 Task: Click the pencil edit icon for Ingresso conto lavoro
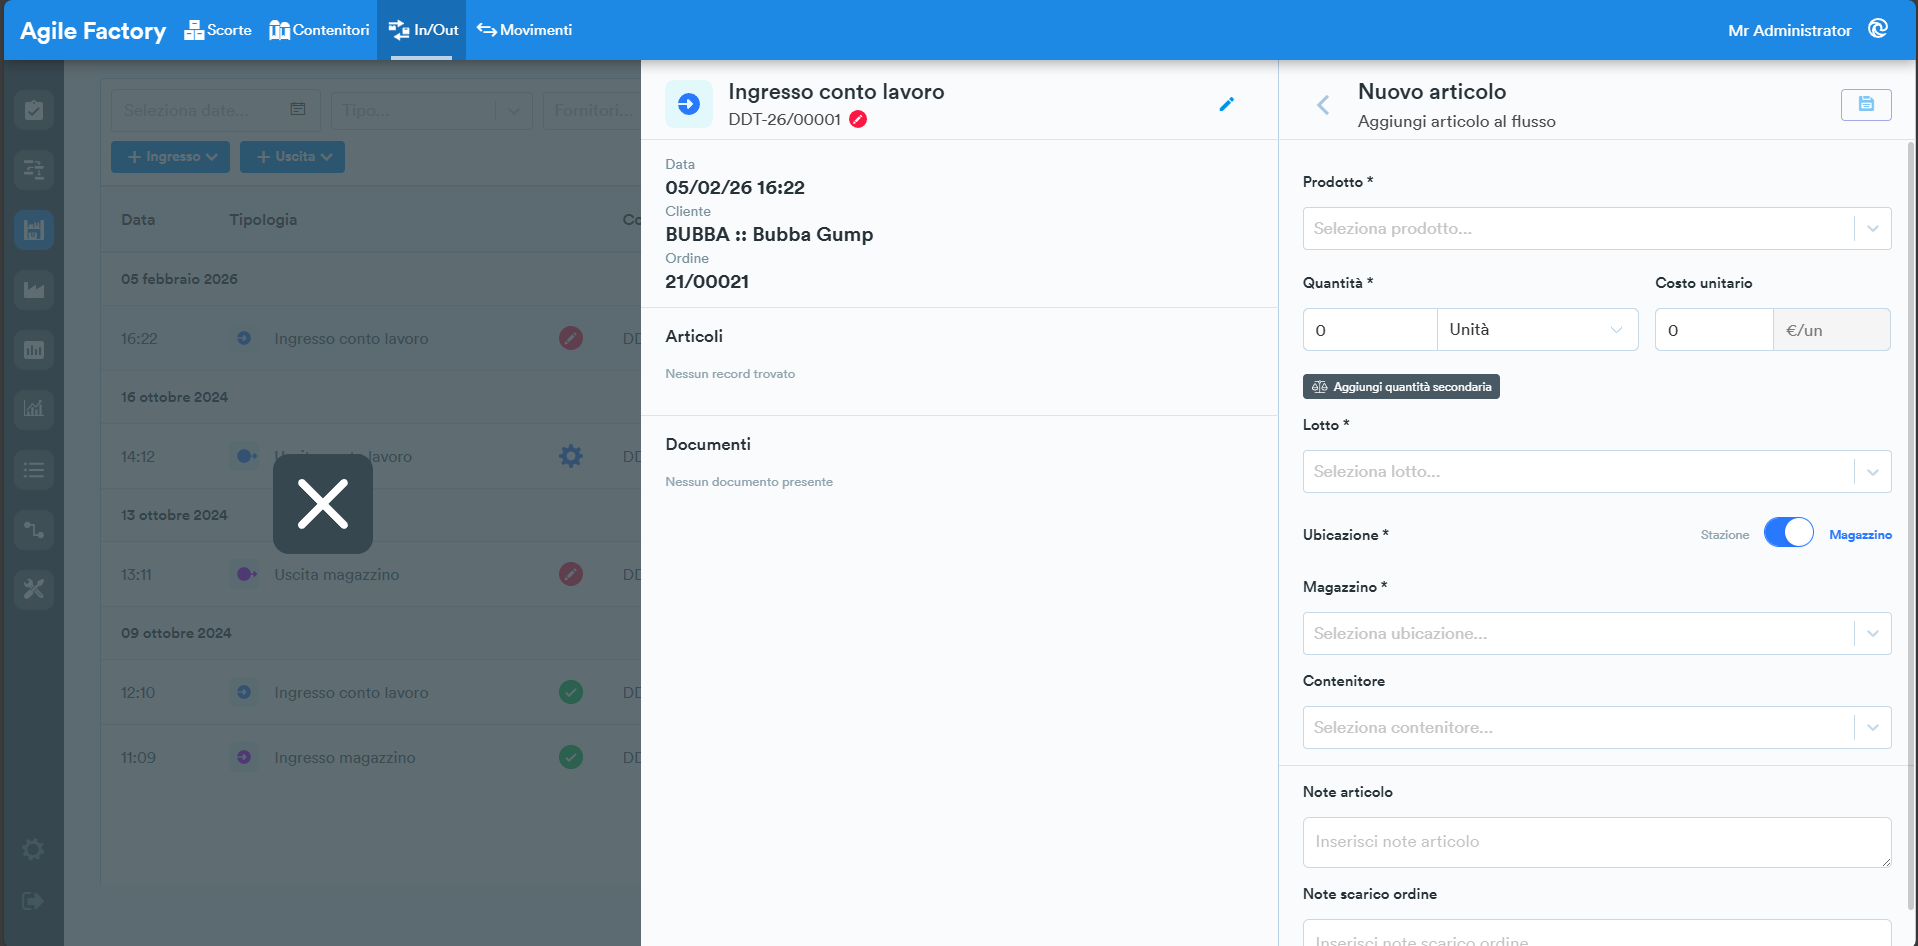point(1227,104)
